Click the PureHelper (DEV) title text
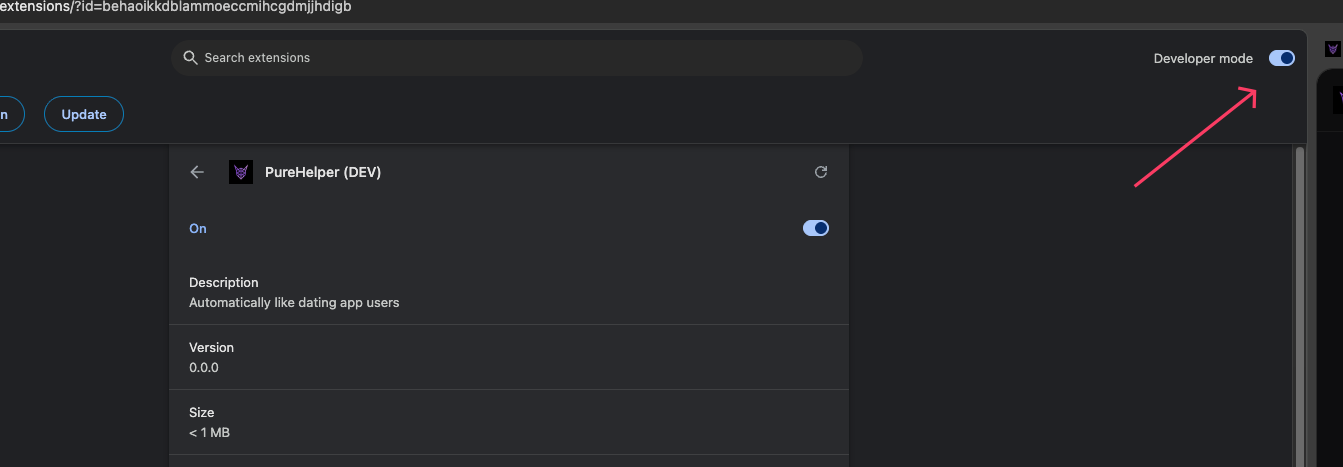 click(323, 172)
